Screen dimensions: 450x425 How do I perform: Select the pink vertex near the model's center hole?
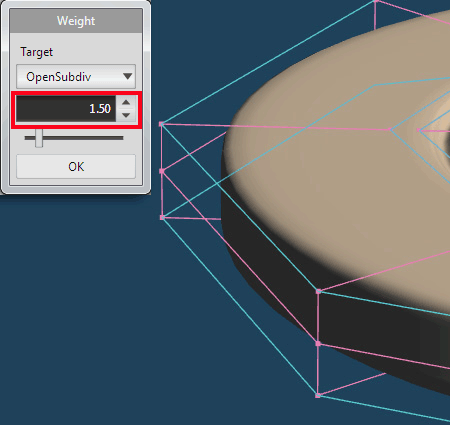(419, 130)
